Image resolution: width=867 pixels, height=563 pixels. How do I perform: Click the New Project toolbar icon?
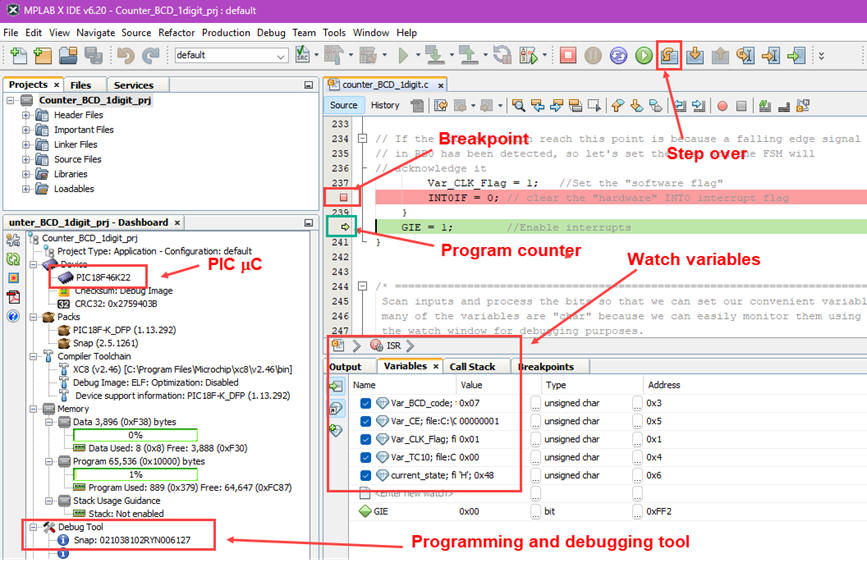[x=43, y=55]
